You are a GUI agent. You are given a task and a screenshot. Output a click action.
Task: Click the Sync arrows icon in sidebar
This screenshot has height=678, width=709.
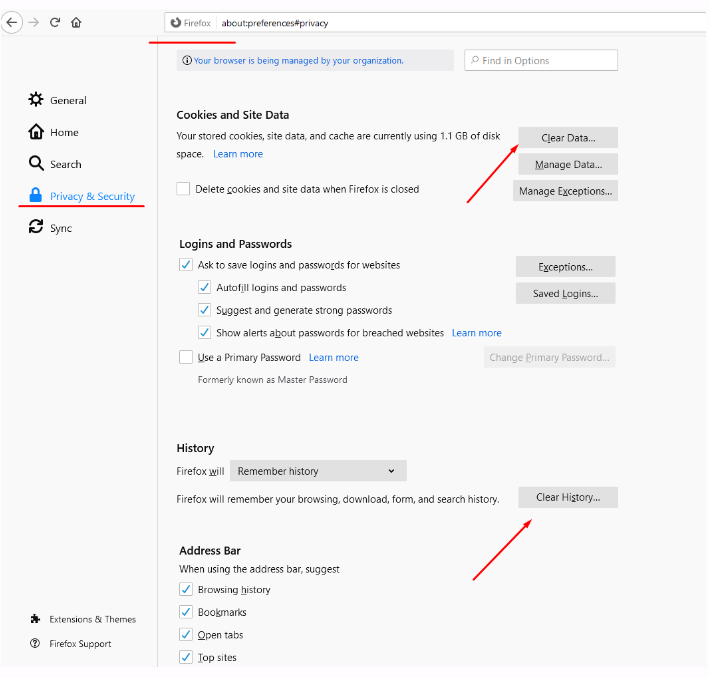tap(36, 227)
